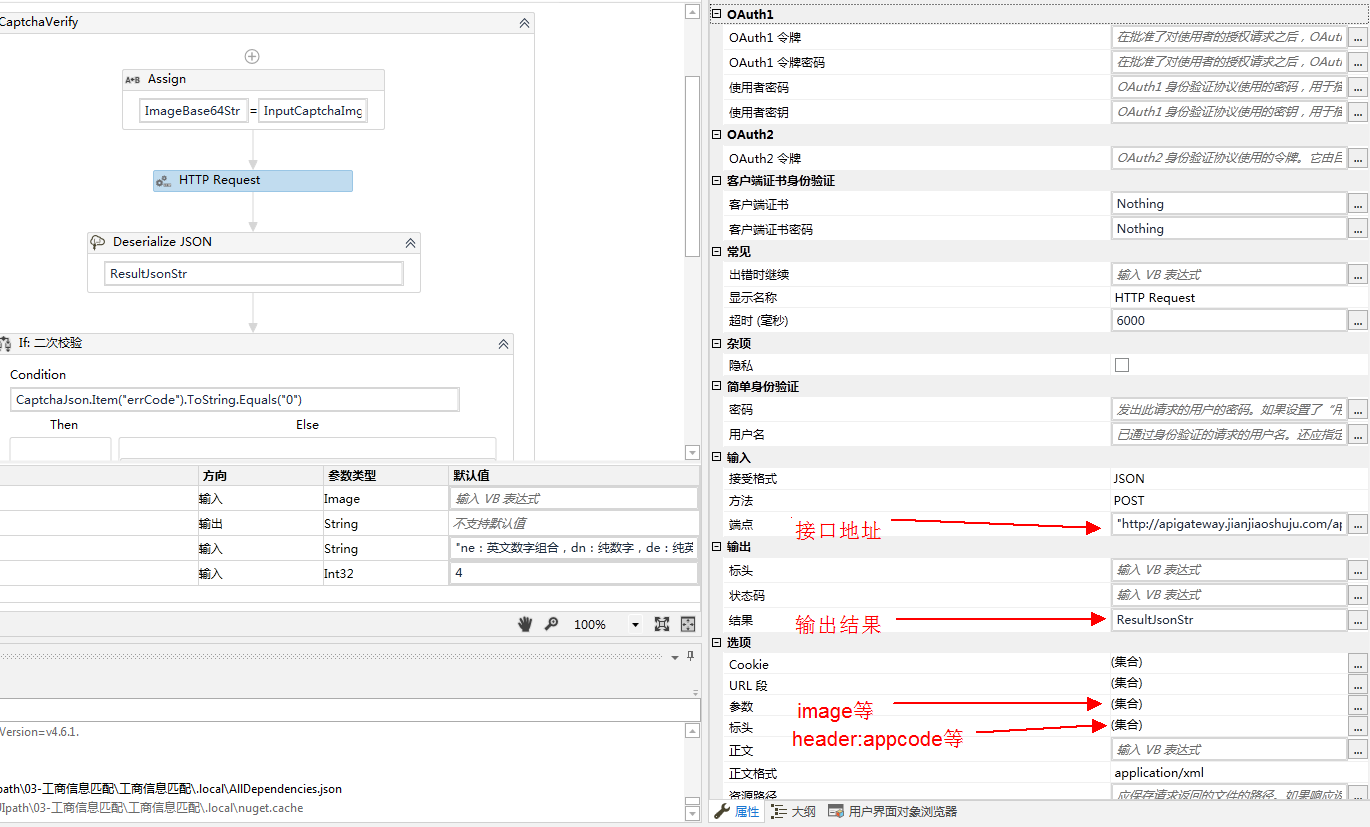The image size is (1370, 827).
Task: Click the magnifier zoom icon
Action: tap(551, 624)
